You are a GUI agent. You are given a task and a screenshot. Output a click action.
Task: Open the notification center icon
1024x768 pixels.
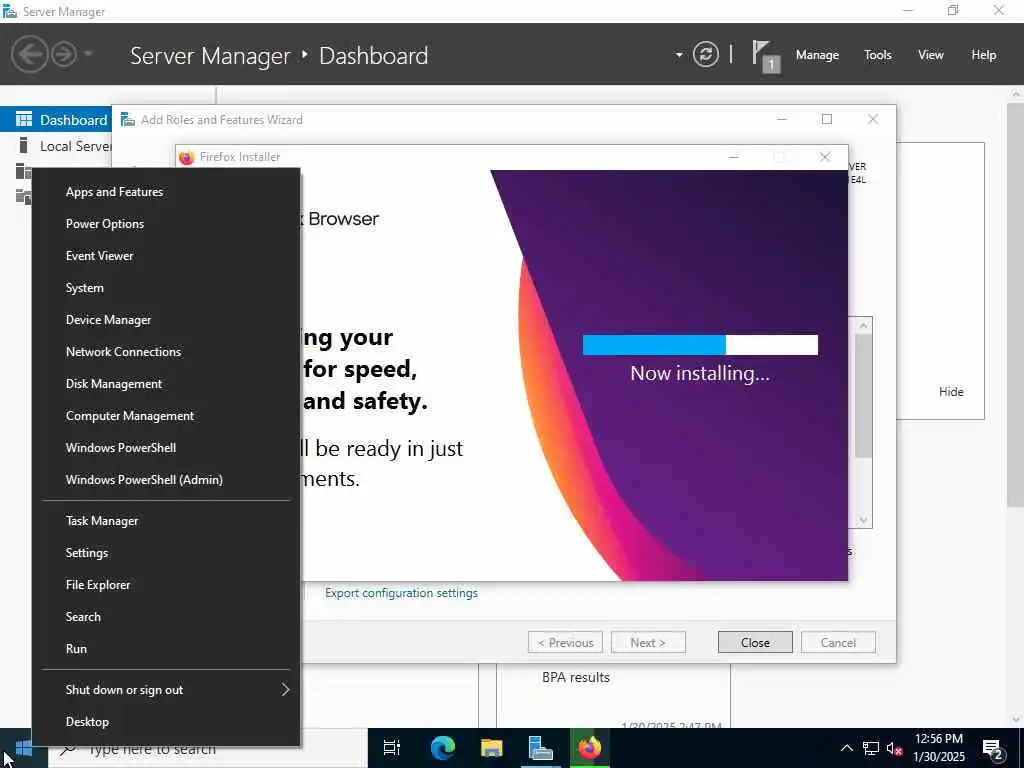pyautogui.click(x=993, y=750)
